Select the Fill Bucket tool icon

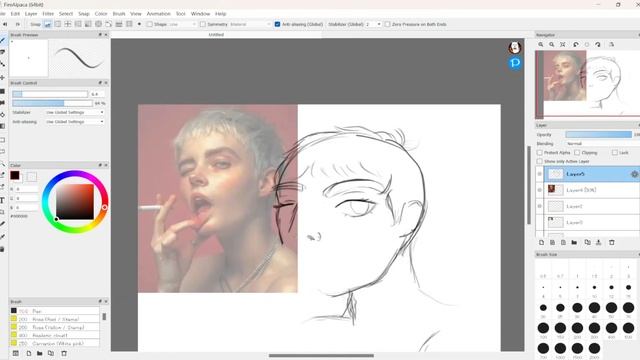click(x=2, y=102)
